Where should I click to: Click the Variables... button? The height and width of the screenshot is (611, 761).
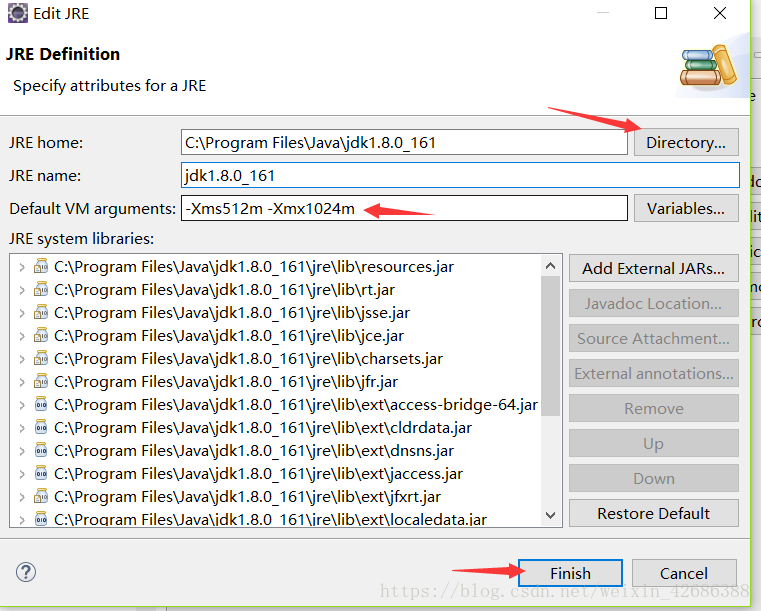pyautogui.click(x=686, y=208)
